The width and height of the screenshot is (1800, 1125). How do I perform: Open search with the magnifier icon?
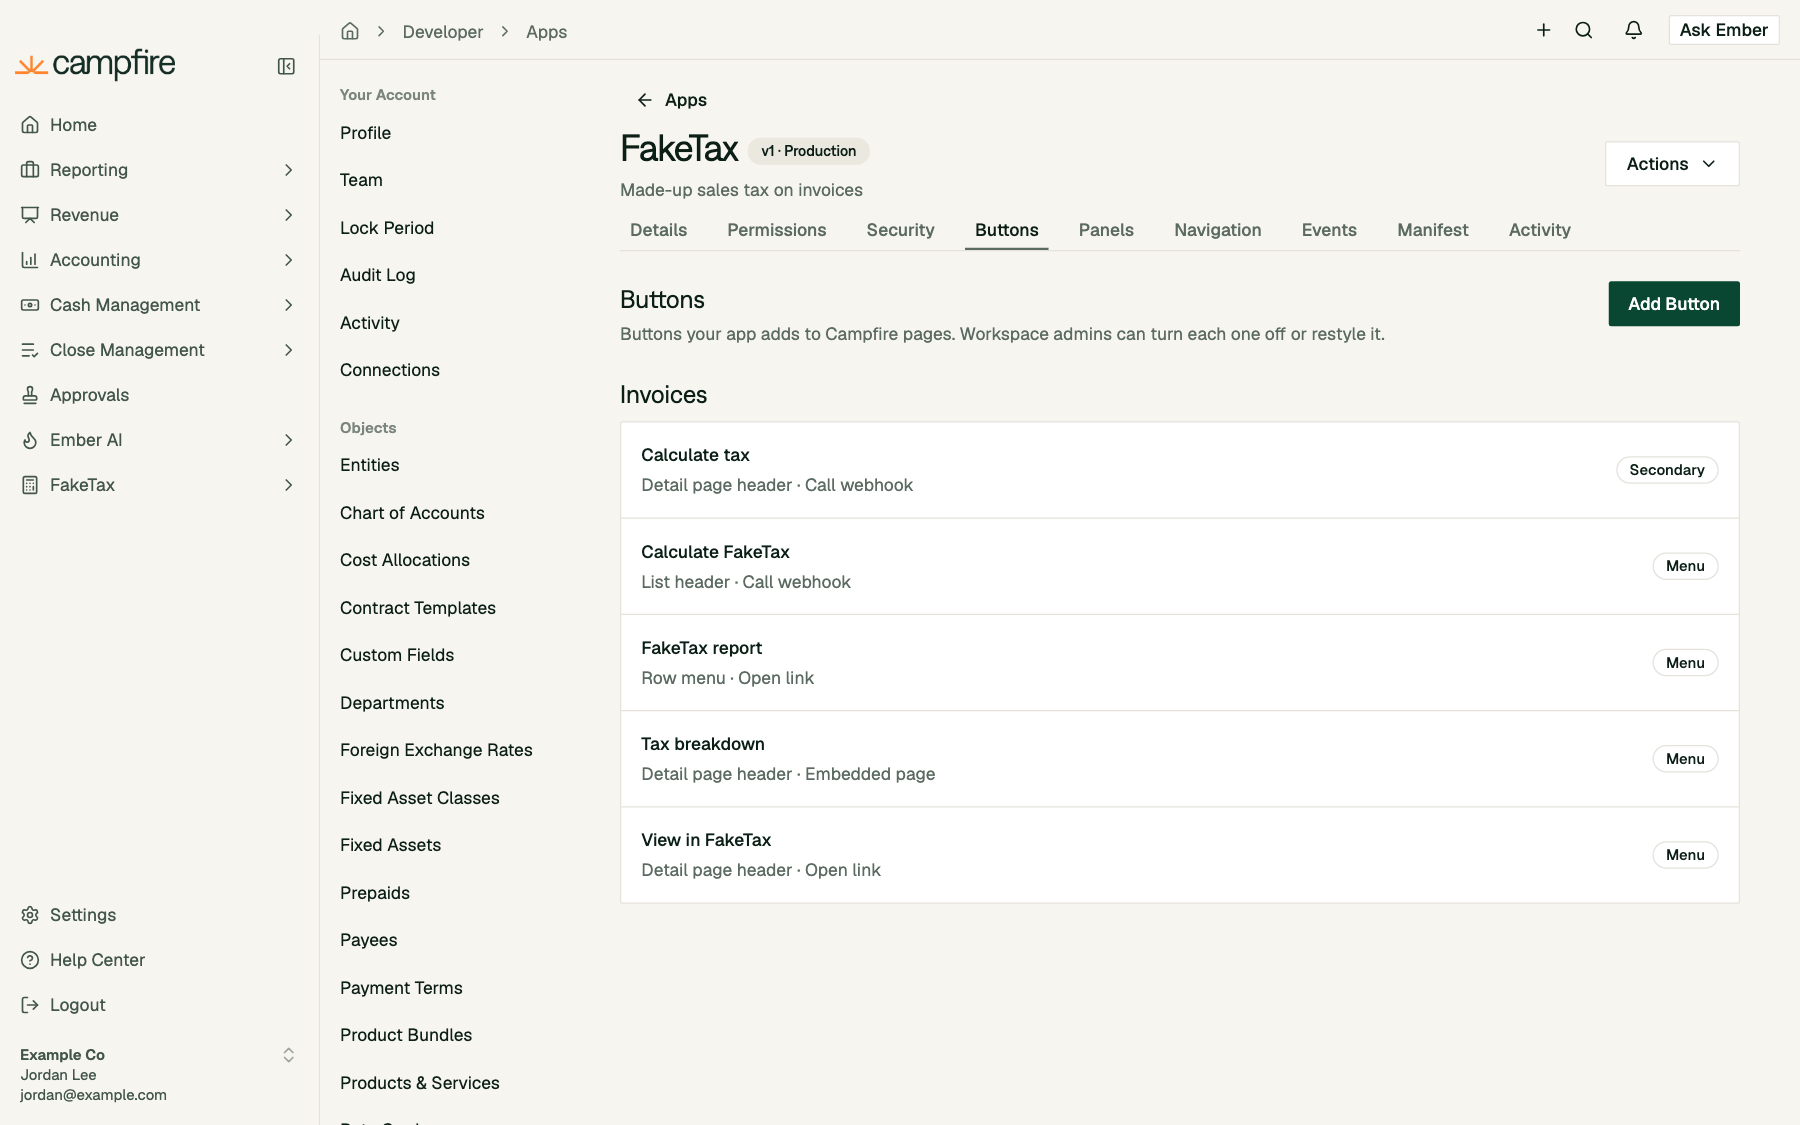pos(1584,30)
